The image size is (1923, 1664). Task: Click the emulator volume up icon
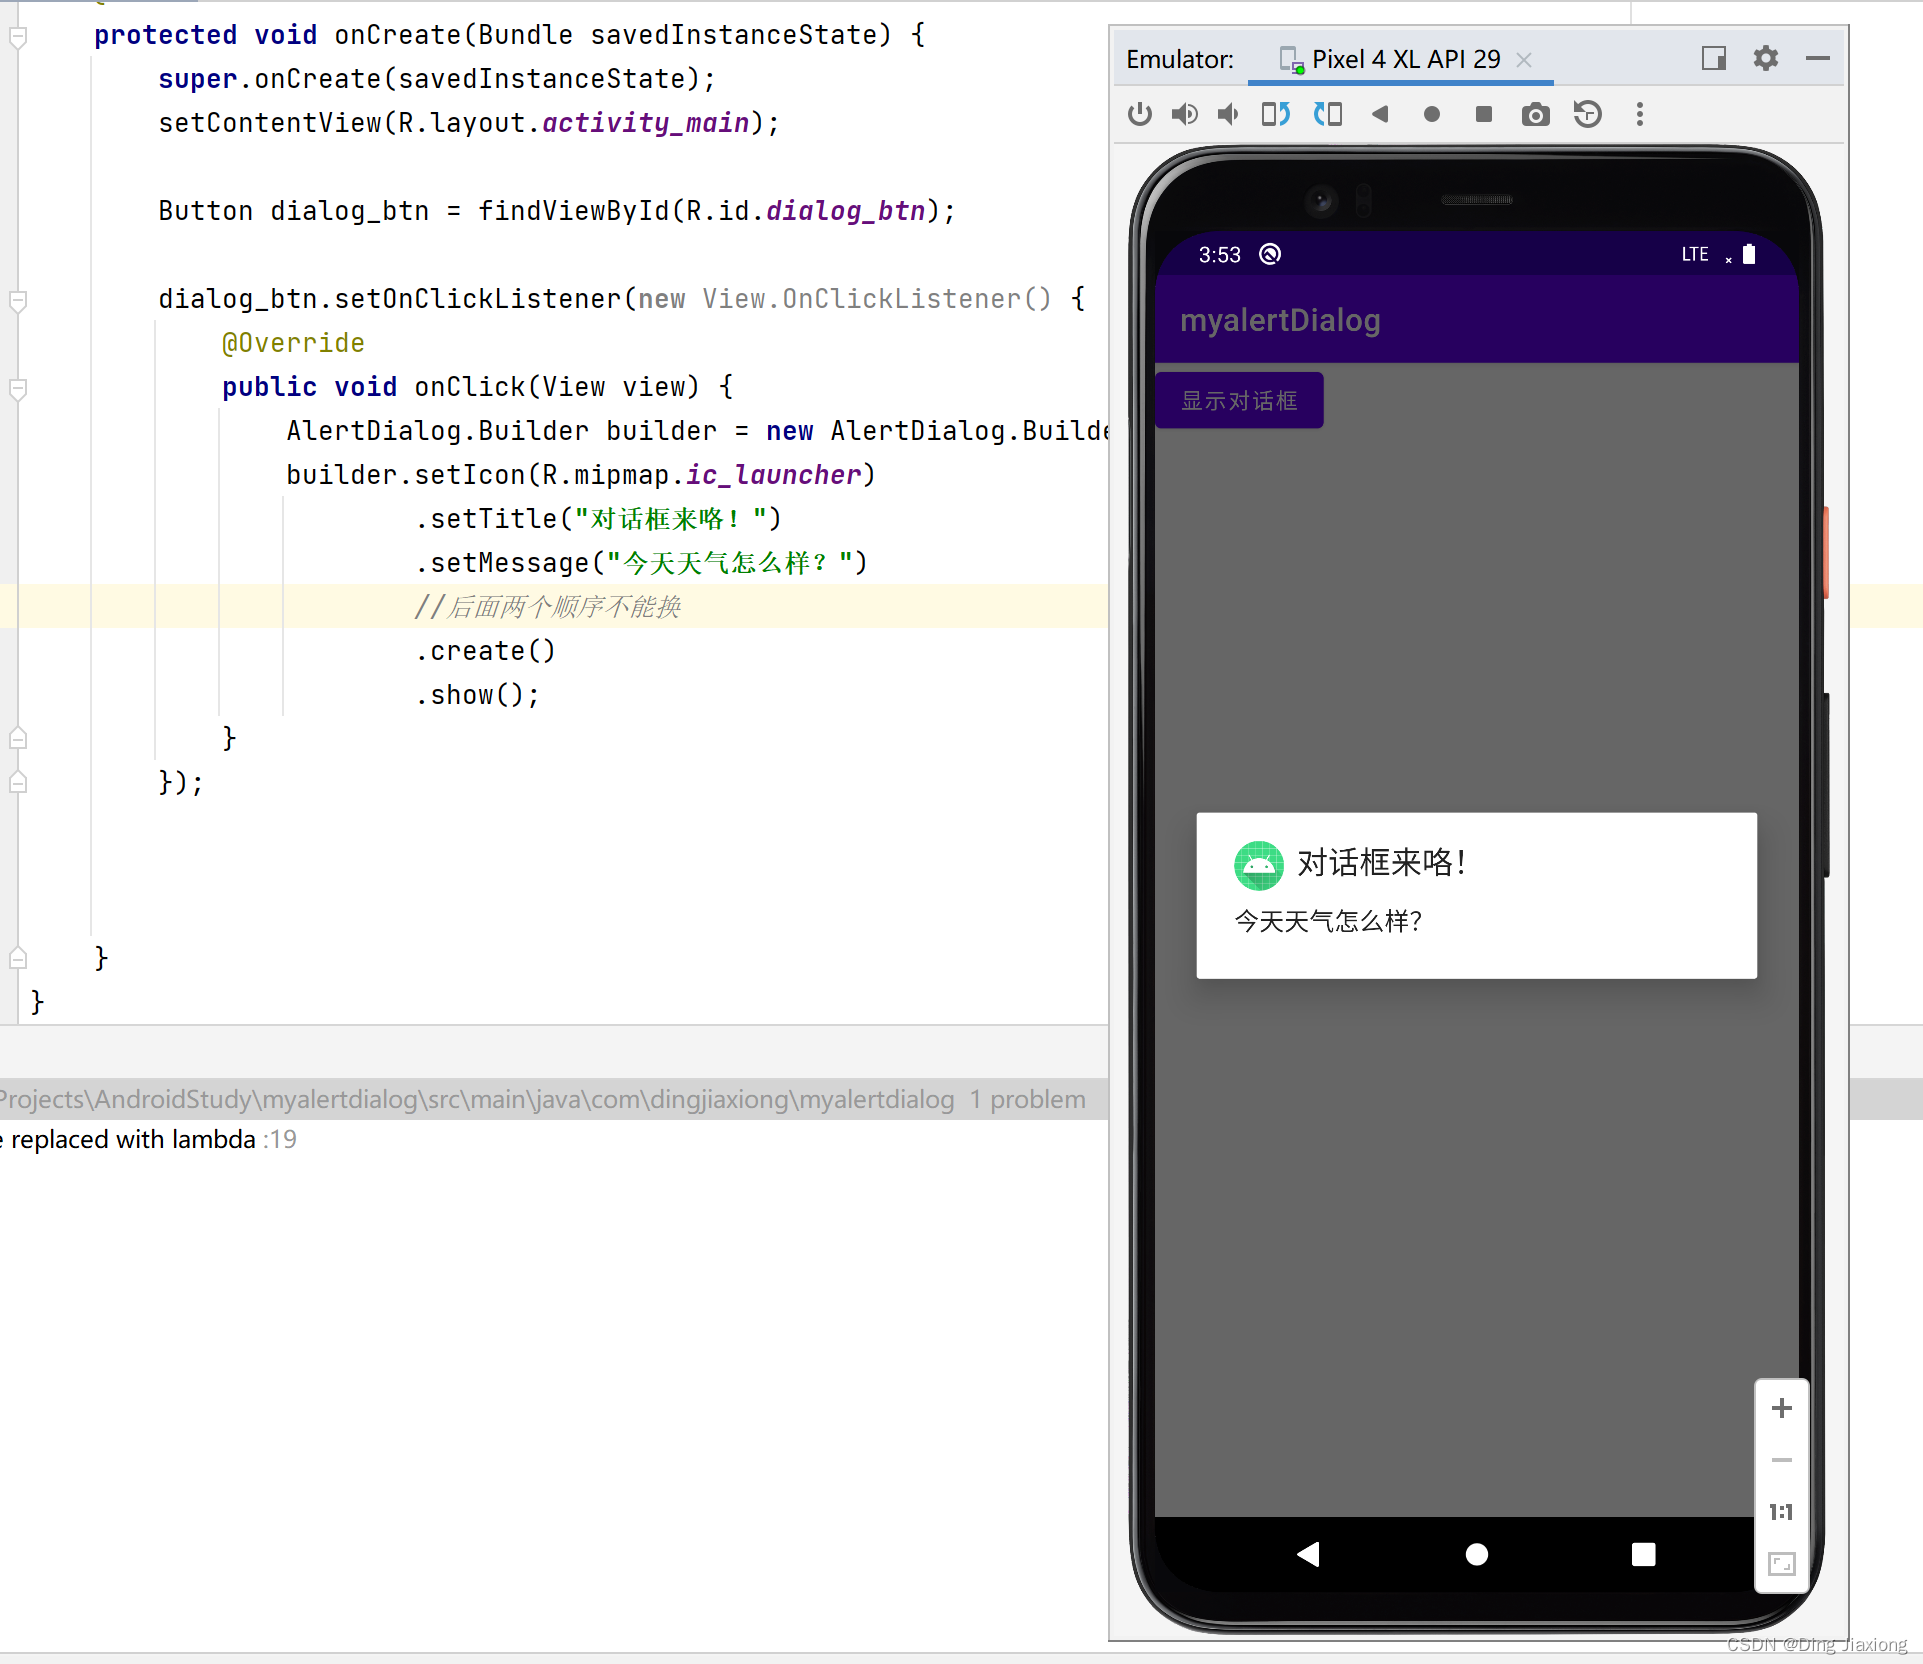click(1185, 114)
